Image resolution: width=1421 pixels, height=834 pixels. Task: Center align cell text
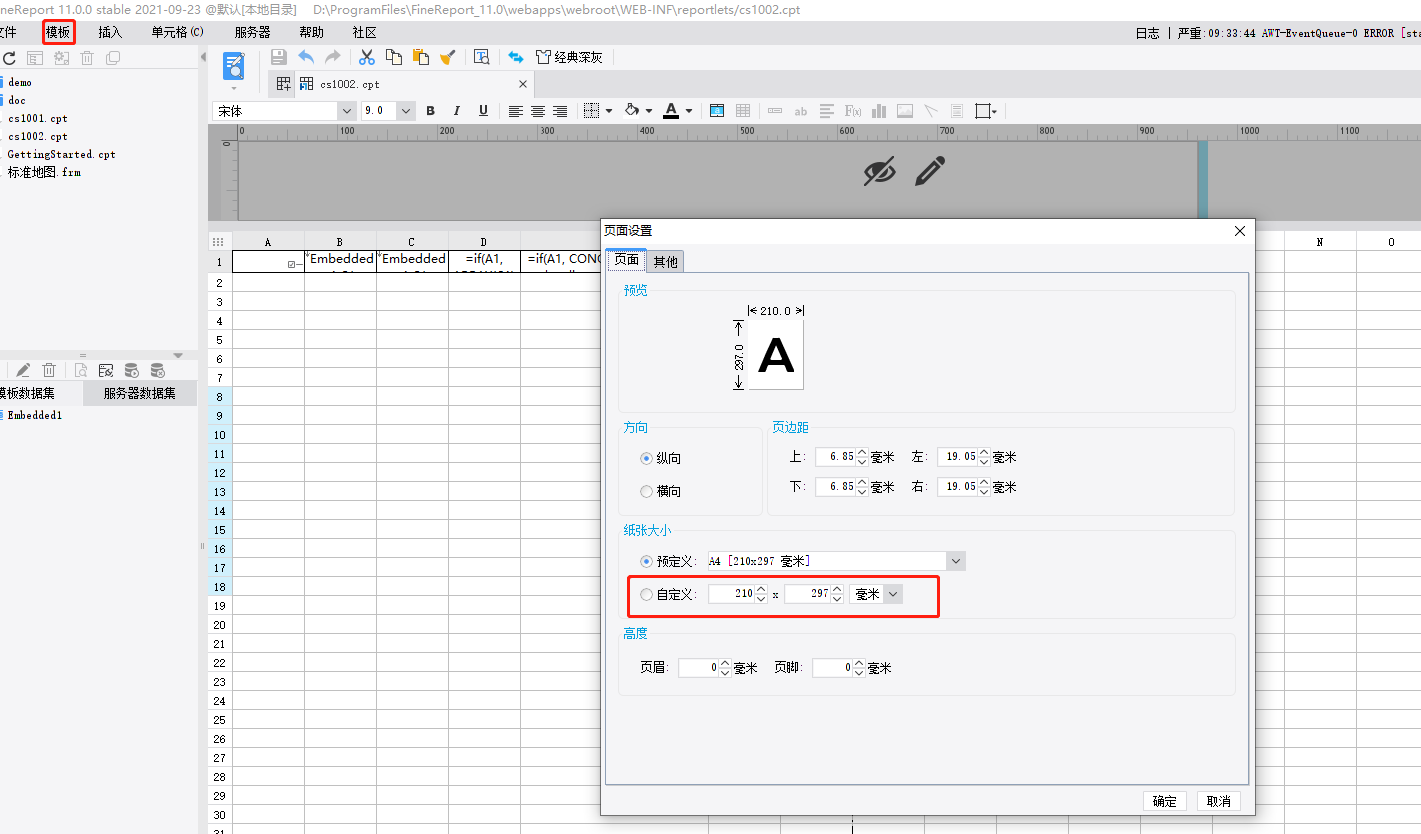tap(538, 111)
